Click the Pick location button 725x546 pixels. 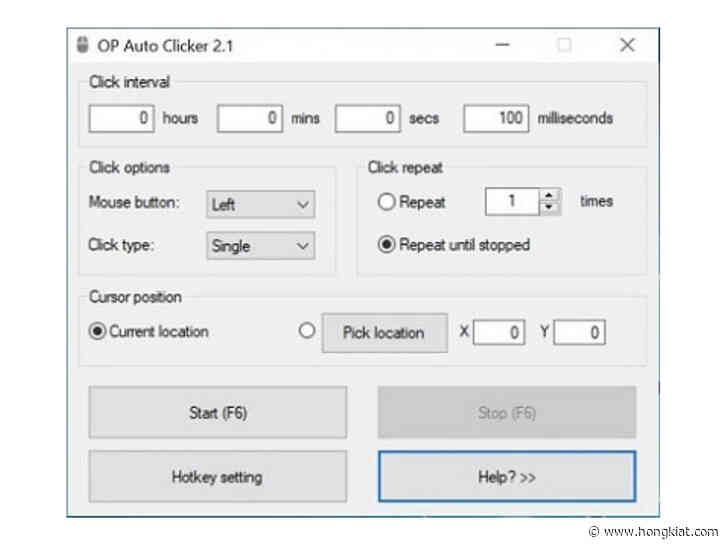coord(385,333)
